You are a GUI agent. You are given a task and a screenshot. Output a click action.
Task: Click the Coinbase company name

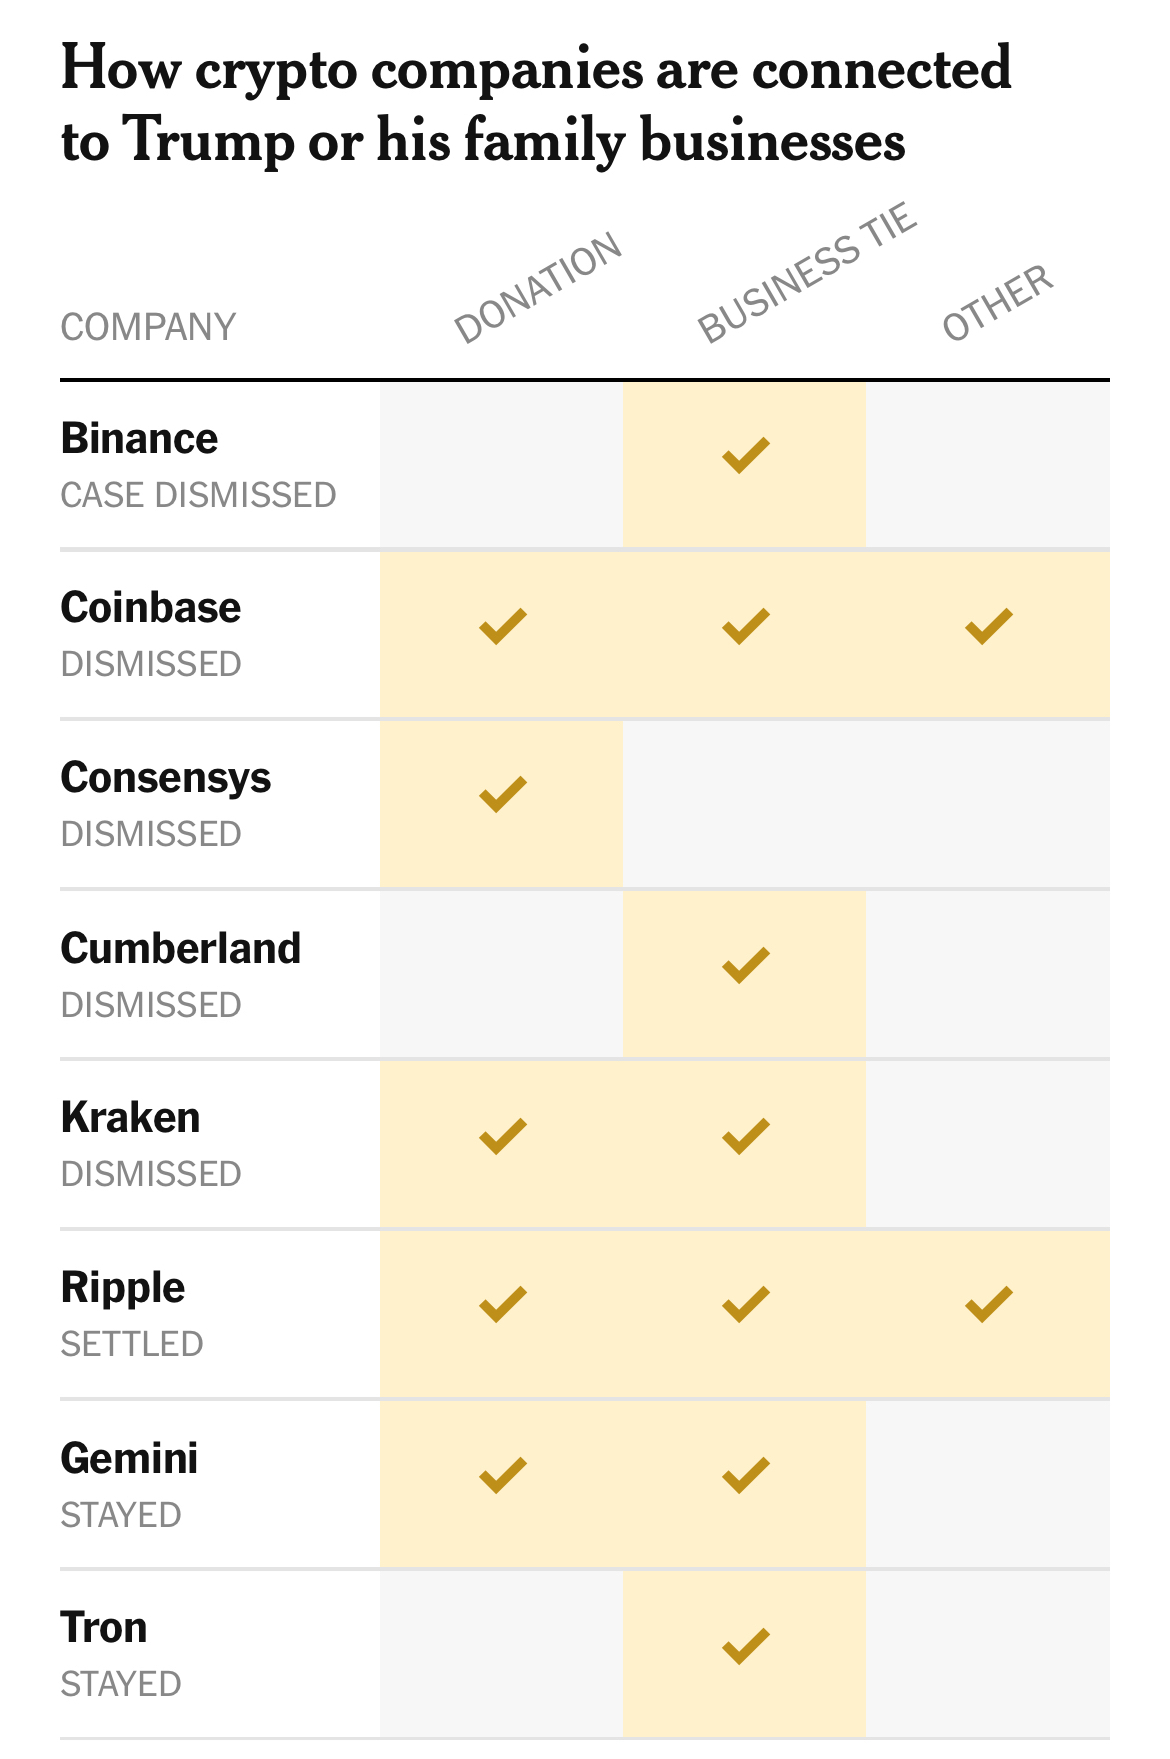150,608
